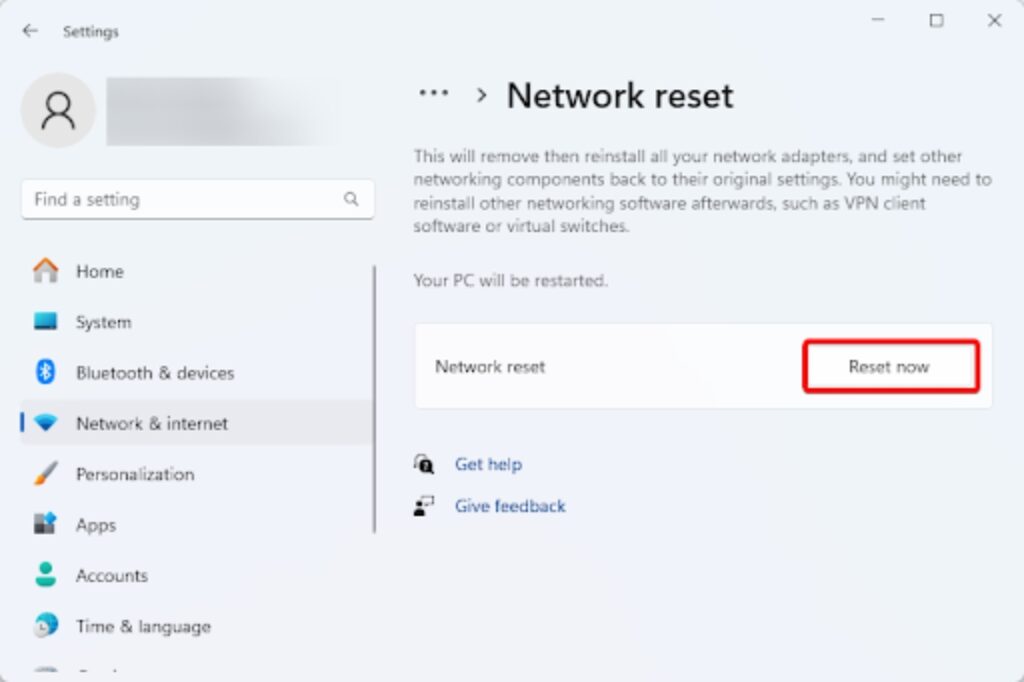This screenshot has width=1024, height=682.
Task: Click the System monitor icon
Action: 46,322
